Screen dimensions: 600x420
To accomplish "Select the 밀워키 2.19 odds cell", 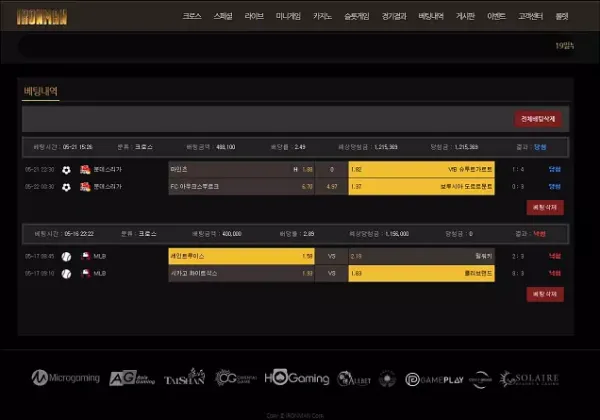I will tap(421, 256).
